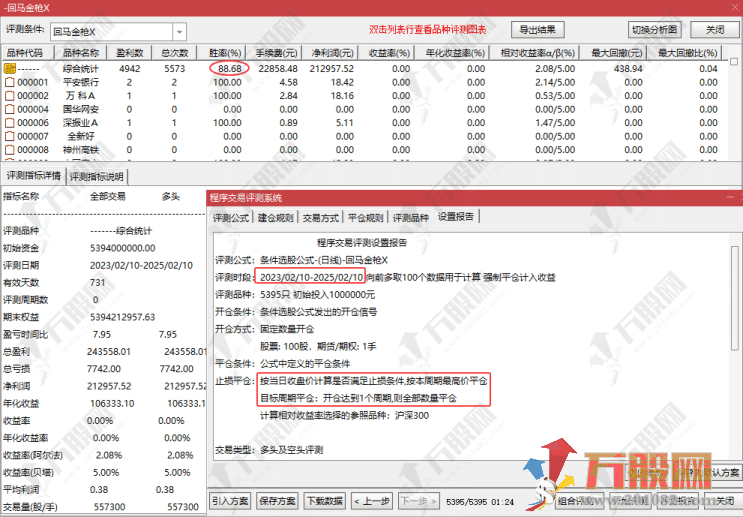The width and height of the screenshot is (743, 517).
Task: Select the 设置报告 tab
Action: (x=456, y=217)
